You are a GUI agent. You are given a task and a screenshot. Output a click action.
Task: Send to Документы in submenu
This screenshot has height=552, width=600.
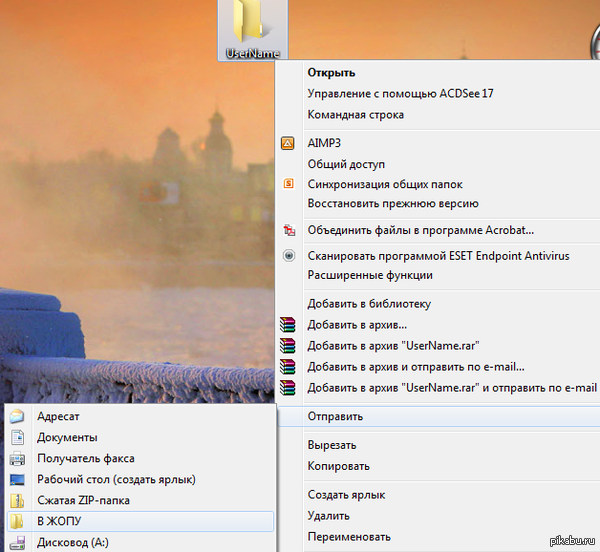(67, 438)
